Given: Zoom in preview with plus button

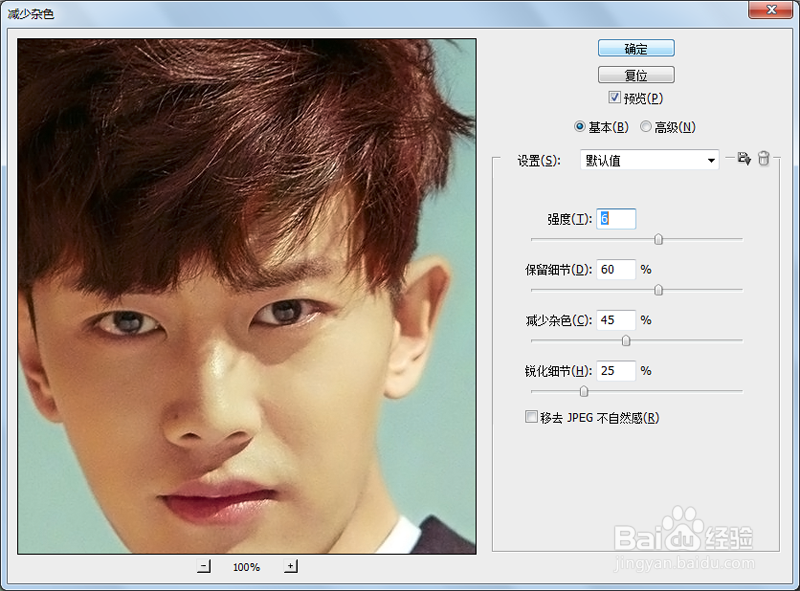Looking at the screenshot, I should [291, 566].
